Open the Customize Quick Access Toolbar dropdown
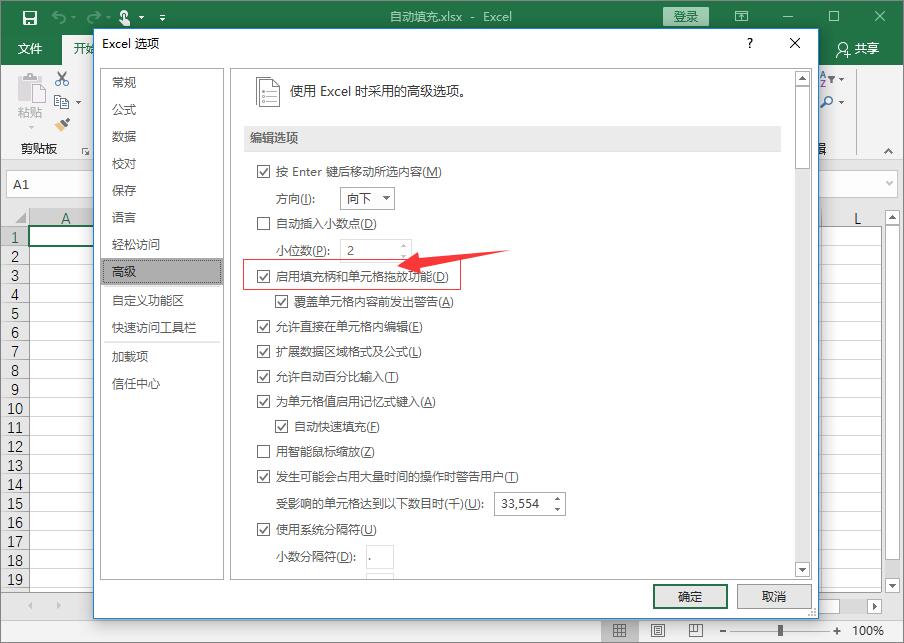 point(163,17)
